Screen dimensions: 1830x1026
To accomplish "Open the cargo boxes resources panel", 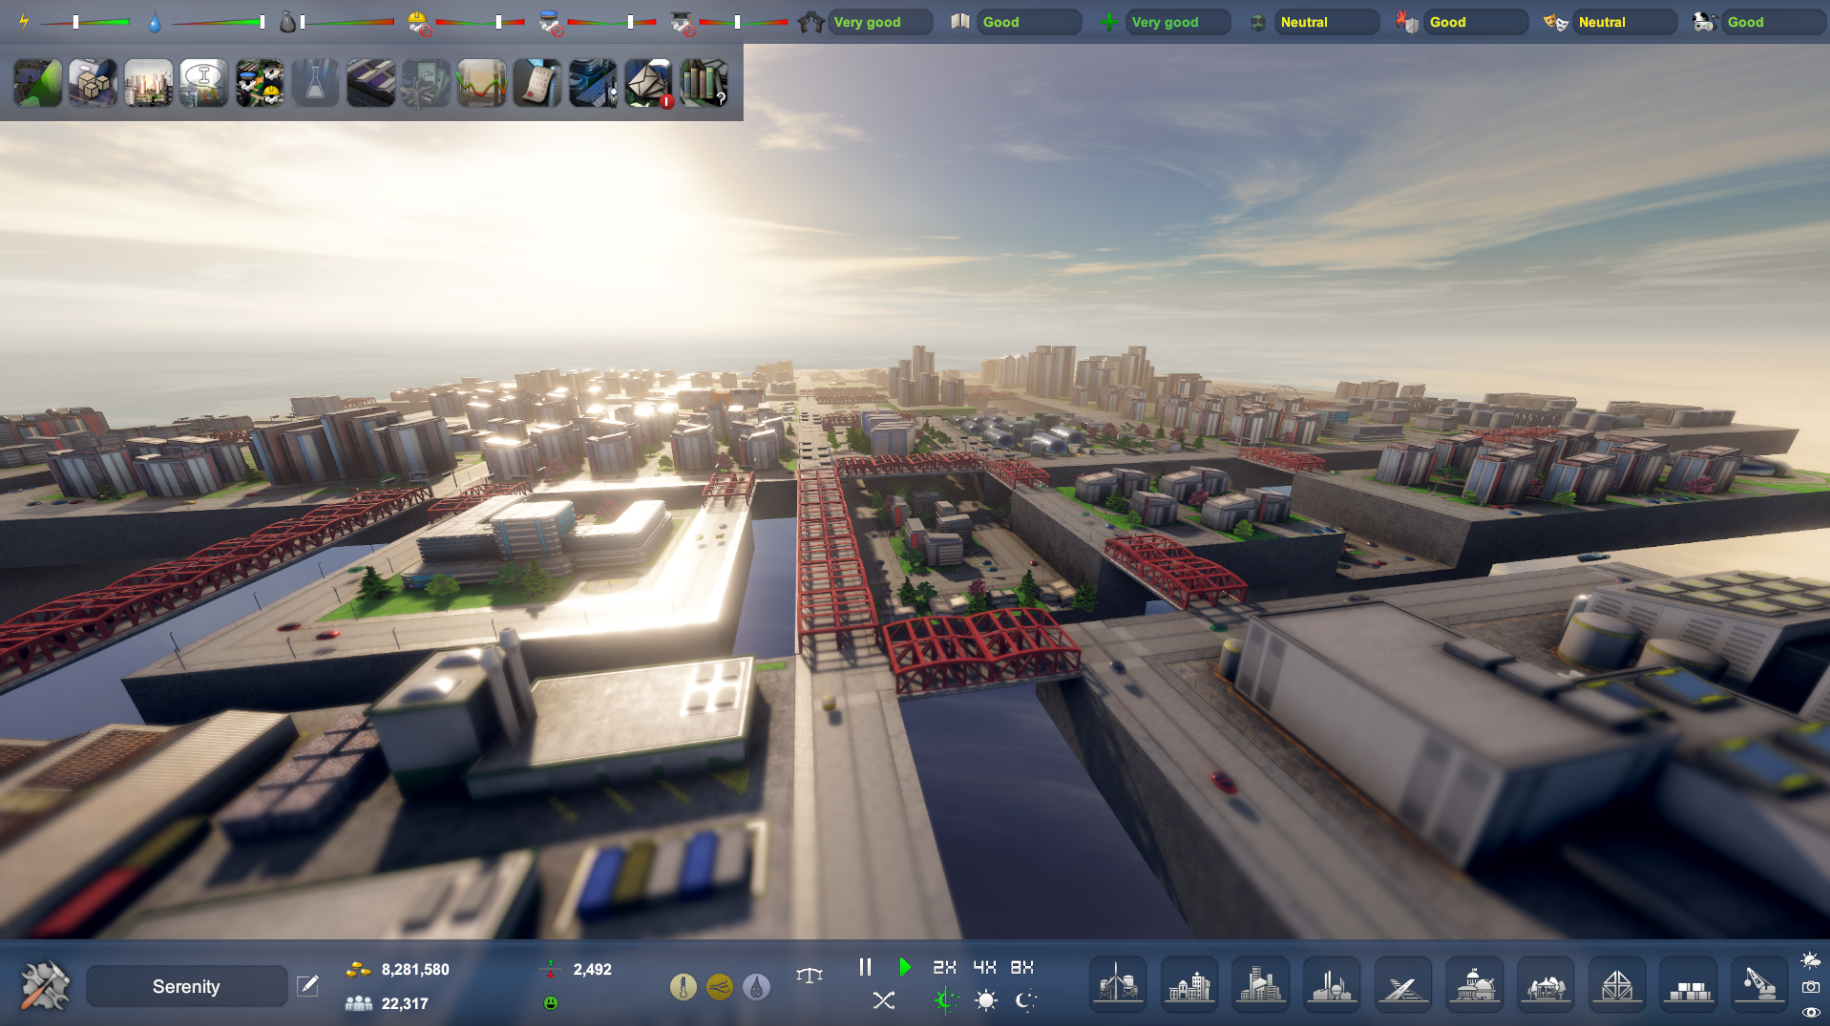I will tap(93, 83).
